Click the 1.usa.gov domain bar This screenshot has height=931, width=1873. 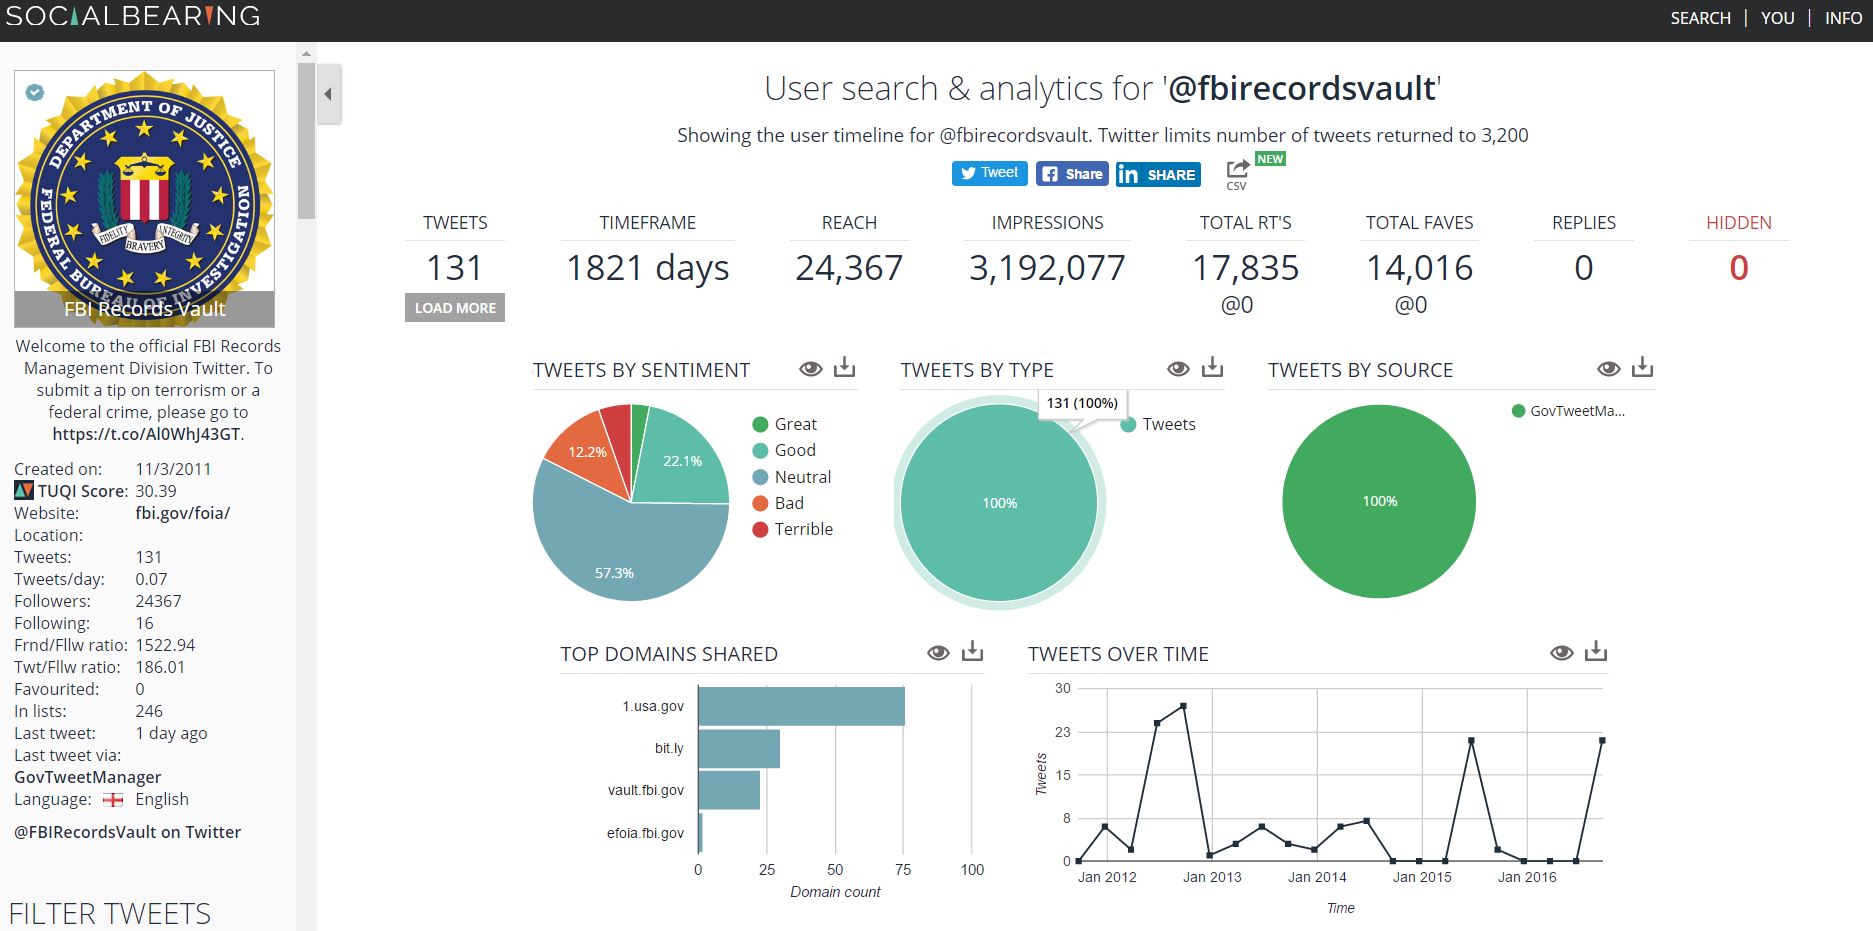pyautogui.click(x=801, y=706)
